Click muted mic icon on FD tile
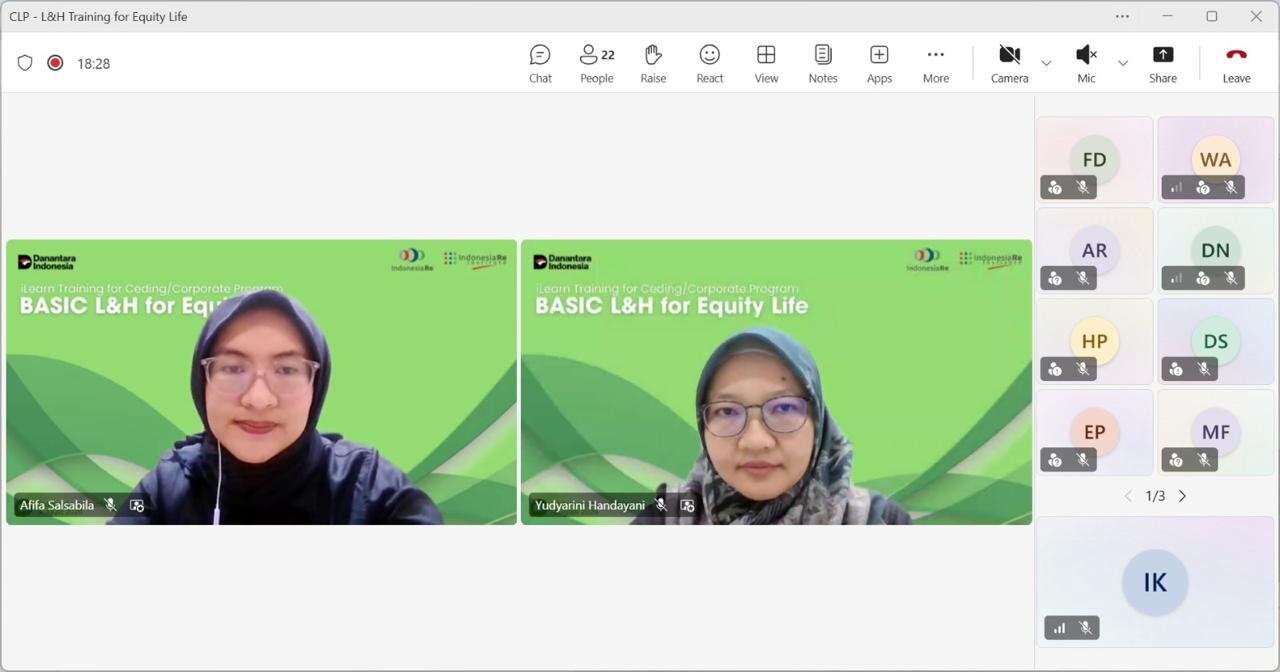Image resolution: width=1280 pixels, height=672 pixels. pyautogui.click(x=1082, y=187)
